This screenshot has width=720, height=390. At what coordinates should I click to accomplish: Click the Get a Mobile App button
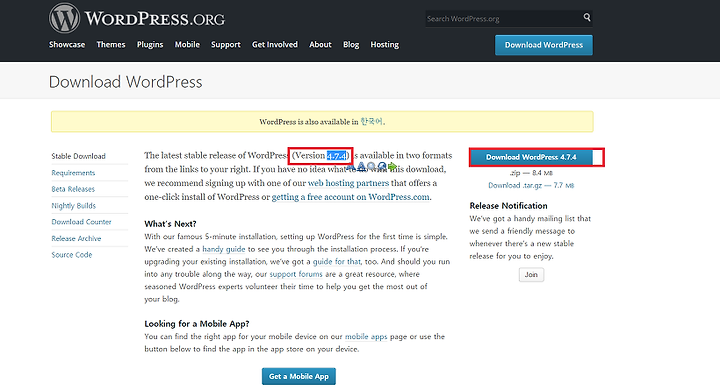click(x=299, y=376)
